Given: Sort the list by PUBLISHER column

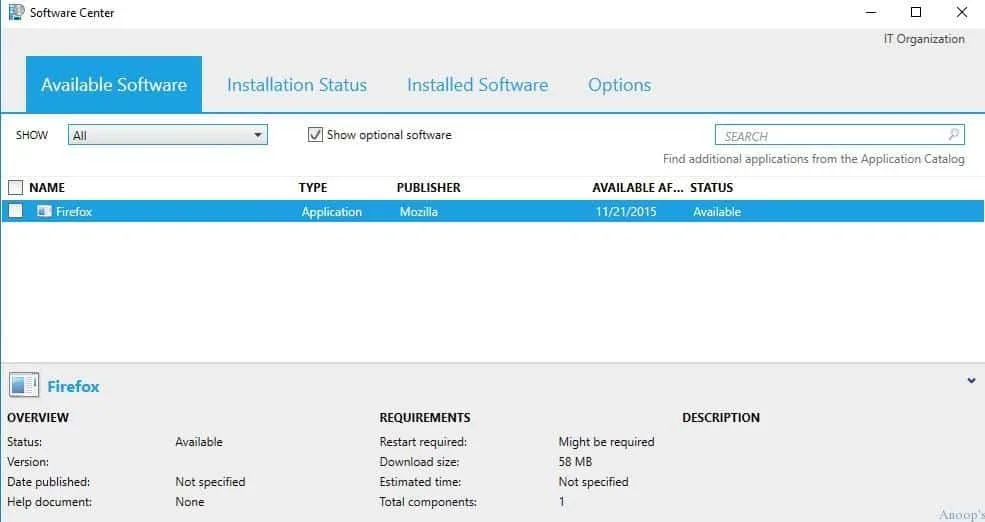Looking at the screenshot, I should coord(428,187).
